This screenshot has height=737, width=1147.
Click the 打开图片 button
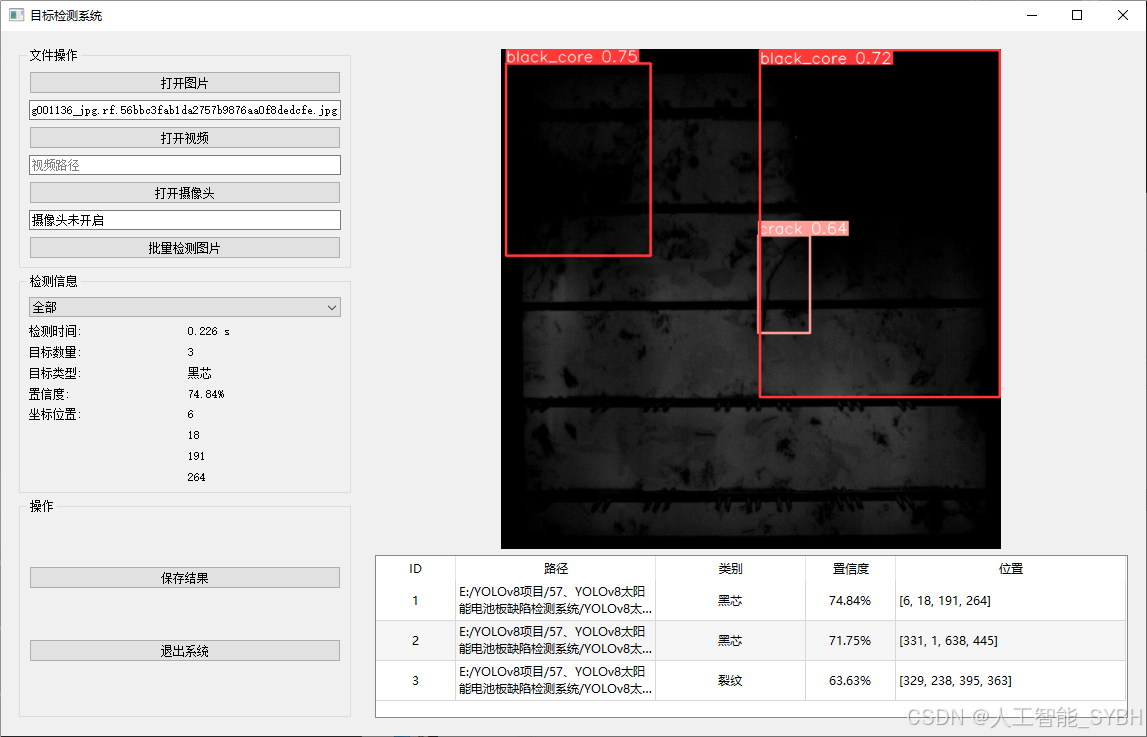(184, 83)
